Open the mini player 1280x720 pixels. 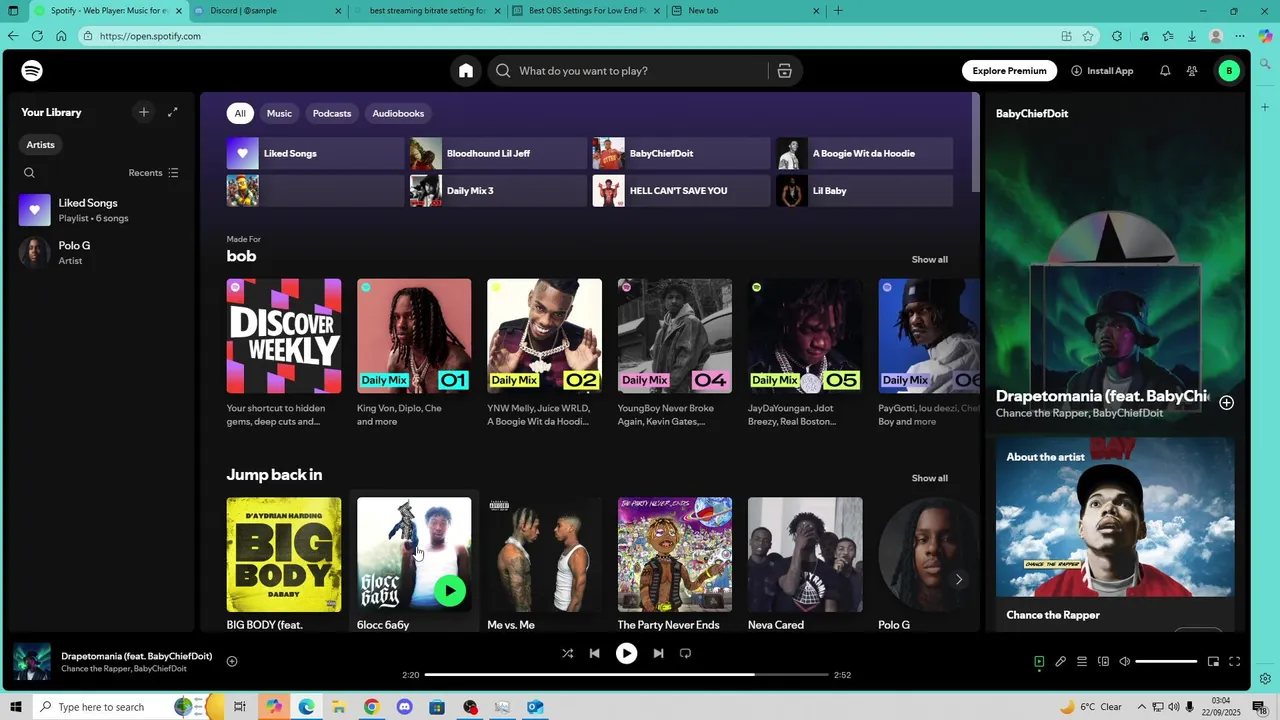tap(1213, 661)
